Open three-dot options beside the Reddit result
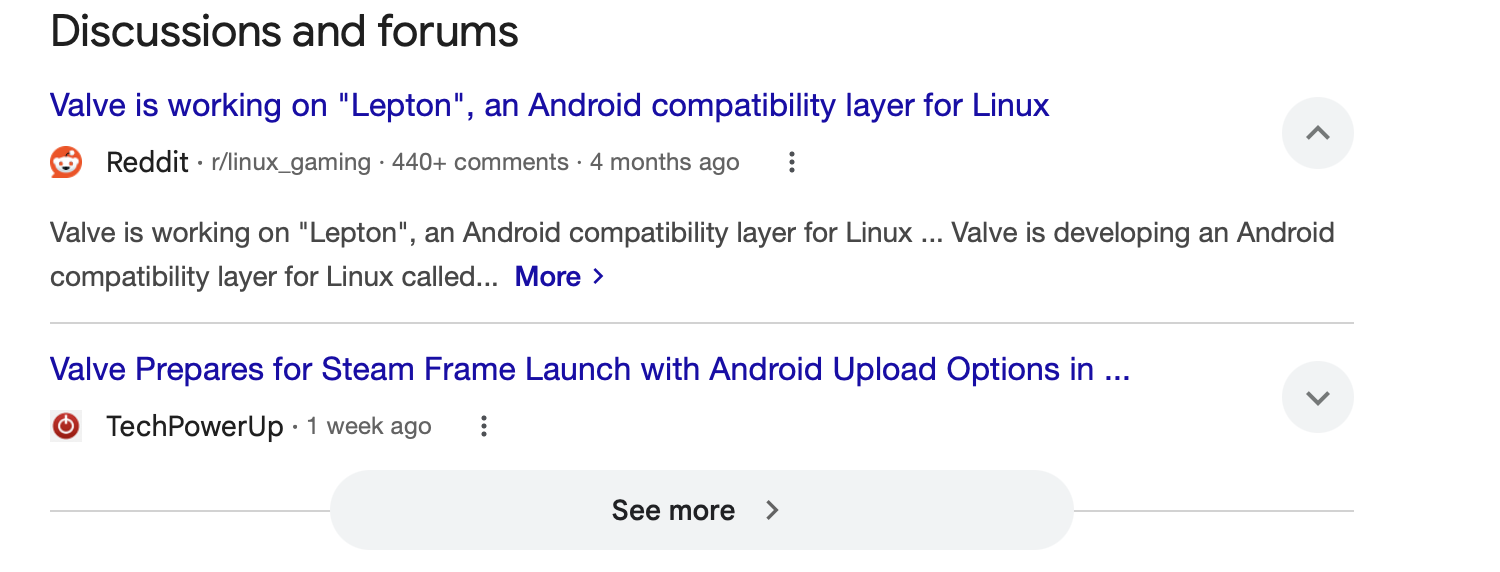The image size is (1500, 572). tap(791, 162)
